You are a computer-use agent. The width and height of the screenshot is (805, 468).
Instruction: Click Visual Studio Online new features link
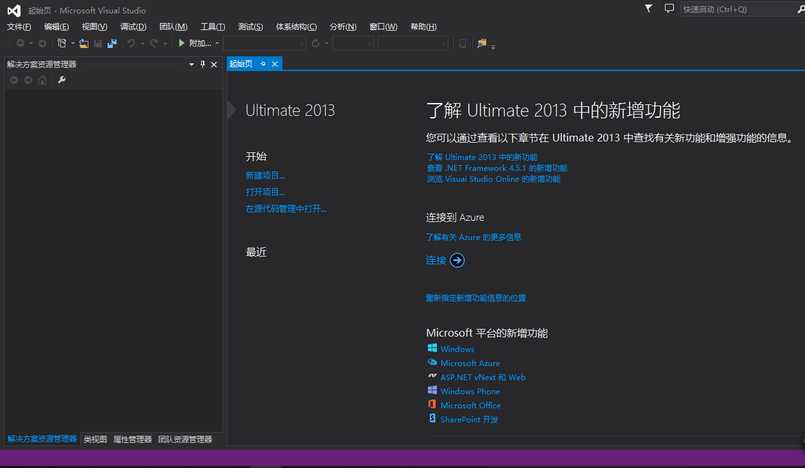point(493,179)
